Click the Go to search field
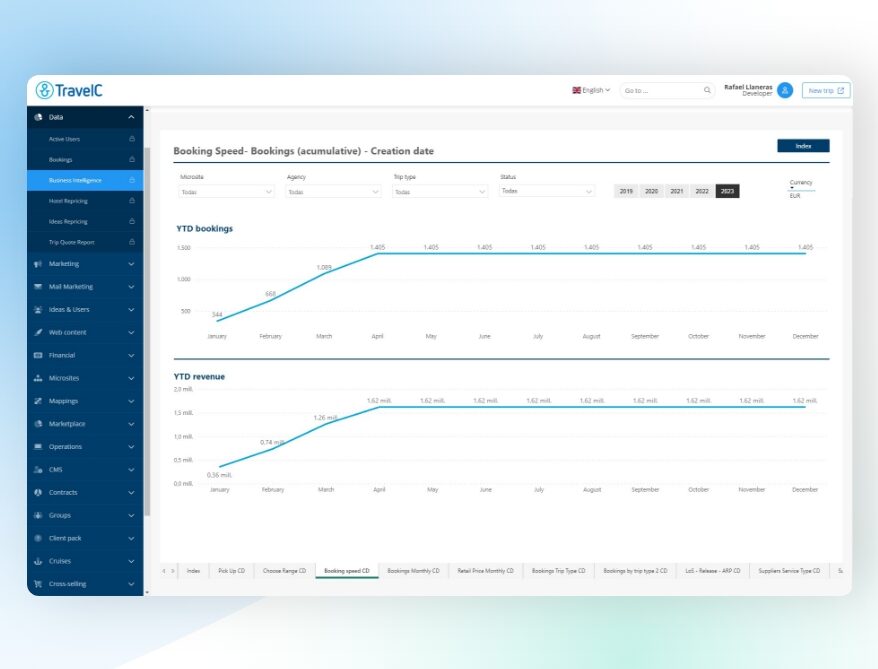Screen dimensions: 878x669 point(667,91)
